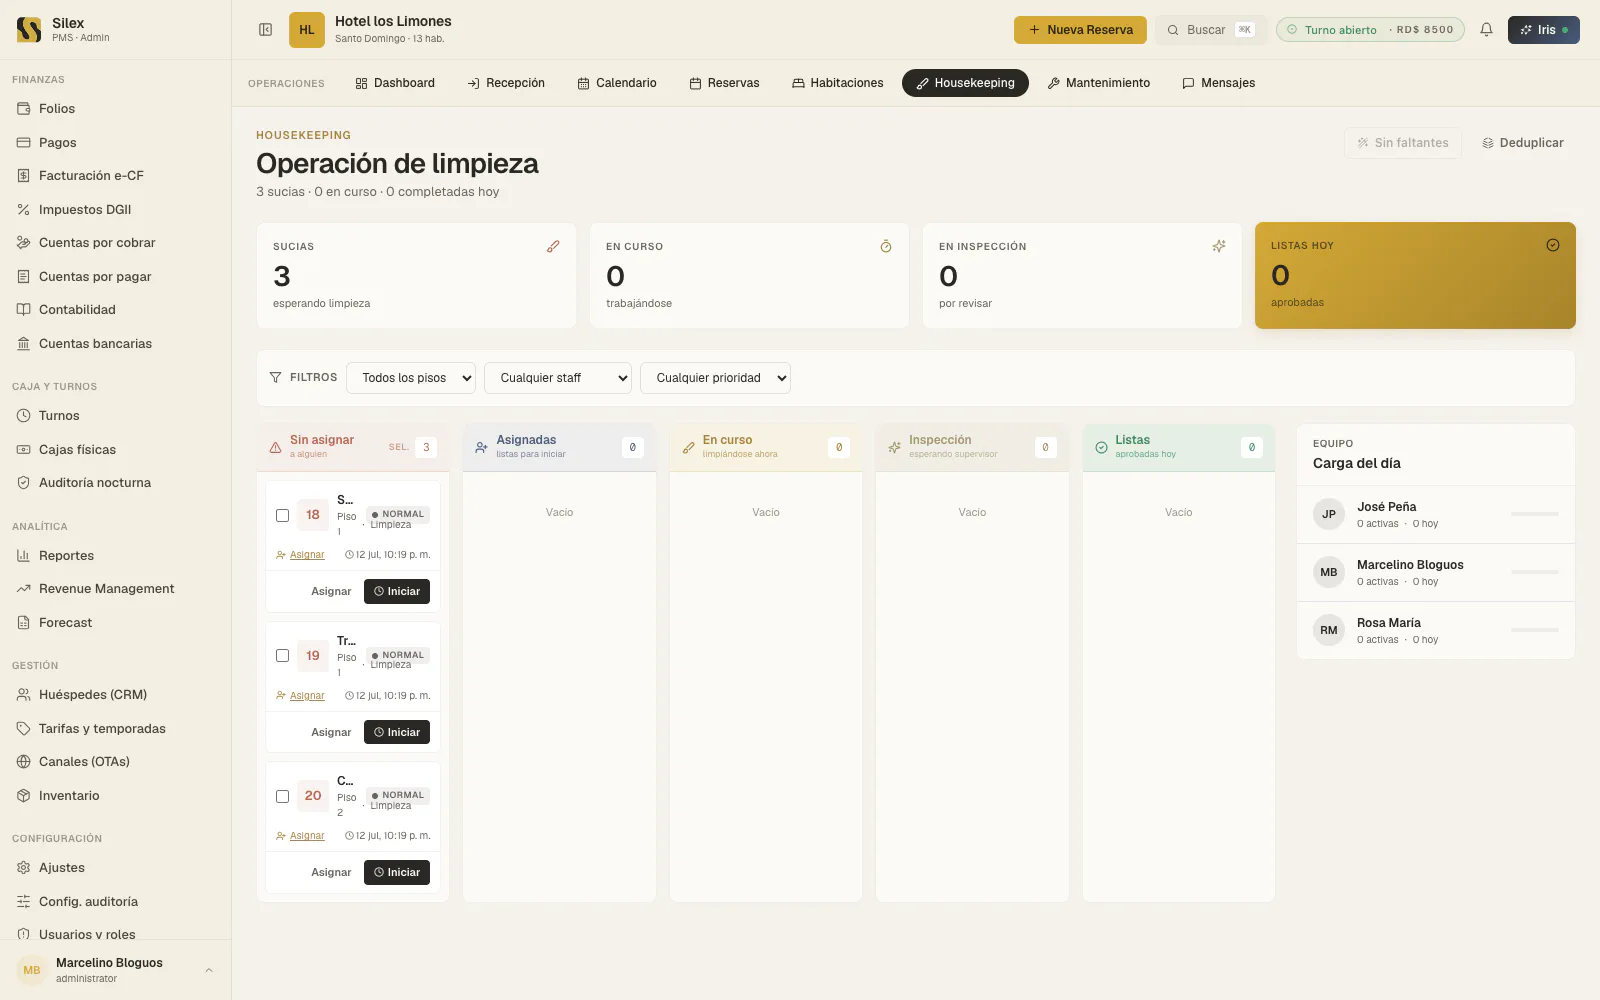The height and width of the screenshot is (1000, 1600).
Task: Click the Silex logo icon
Action: [29, 30]
